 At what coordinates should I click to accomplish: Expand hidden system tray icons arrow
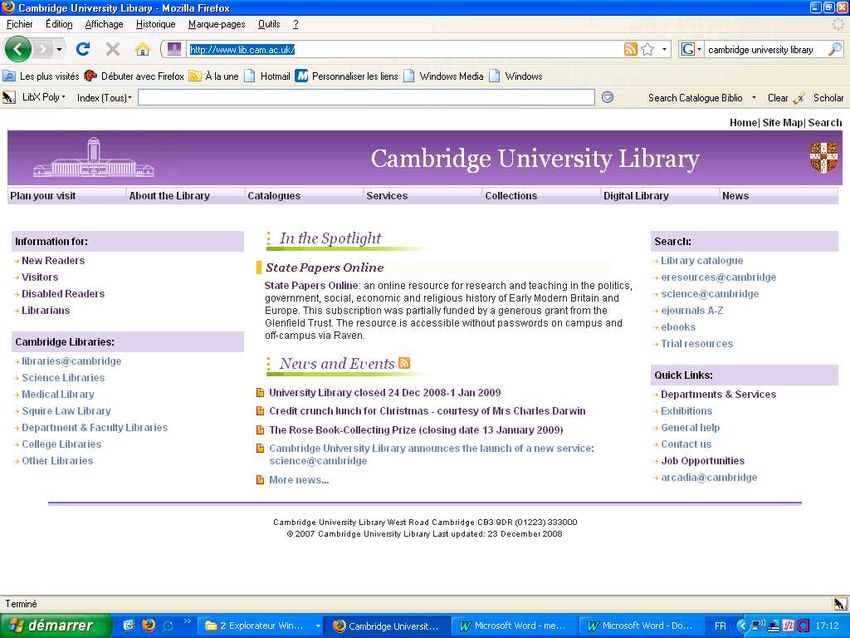(742, 626)
